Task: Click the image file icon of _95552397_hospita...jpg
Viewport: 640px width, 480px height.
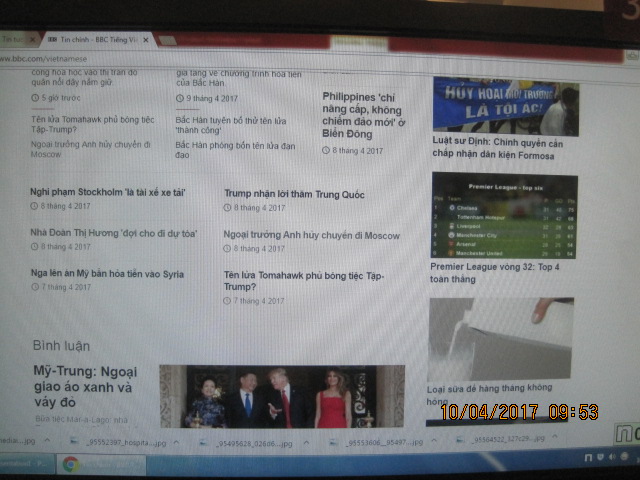Action: 74,441
